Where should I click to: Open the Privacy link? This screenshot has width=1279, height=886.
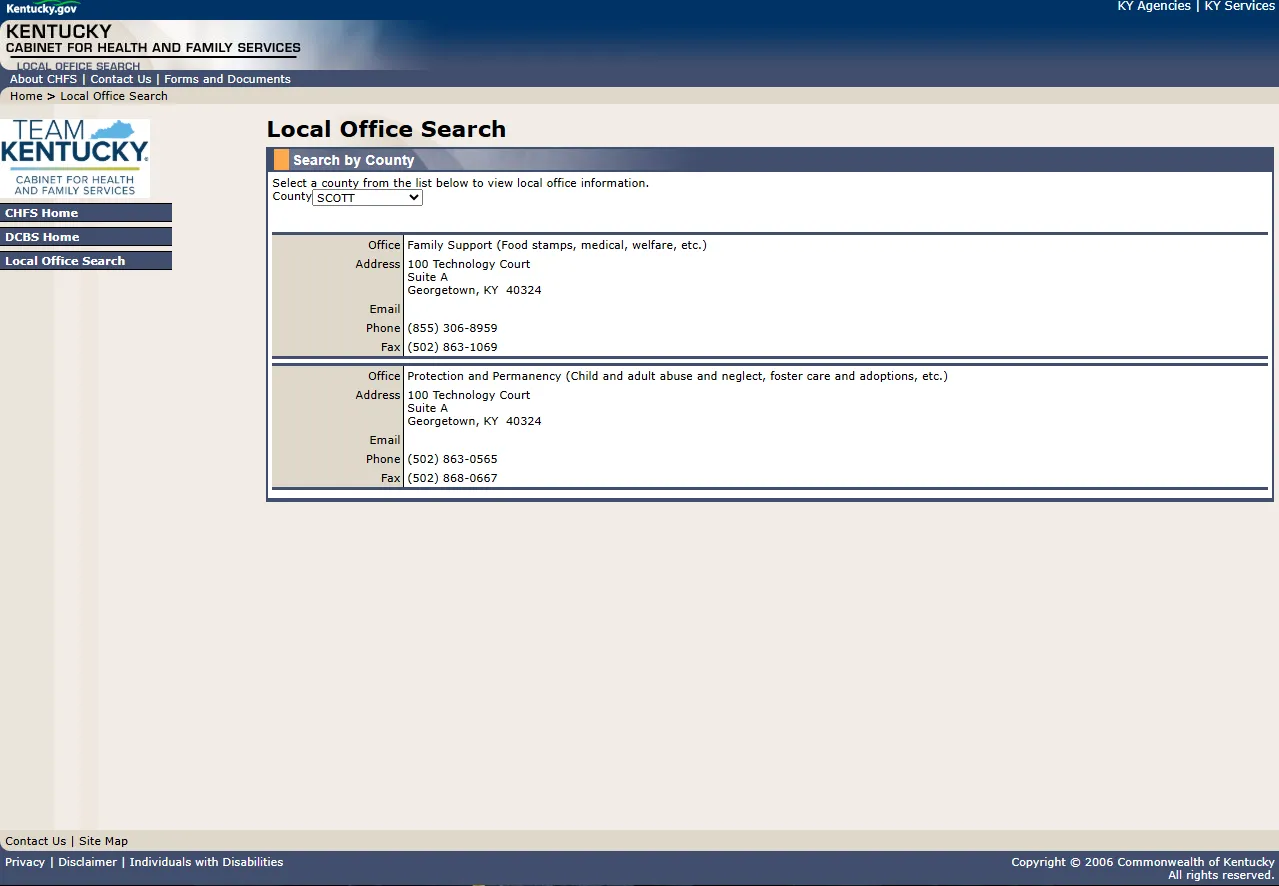(x=25, y=862)
